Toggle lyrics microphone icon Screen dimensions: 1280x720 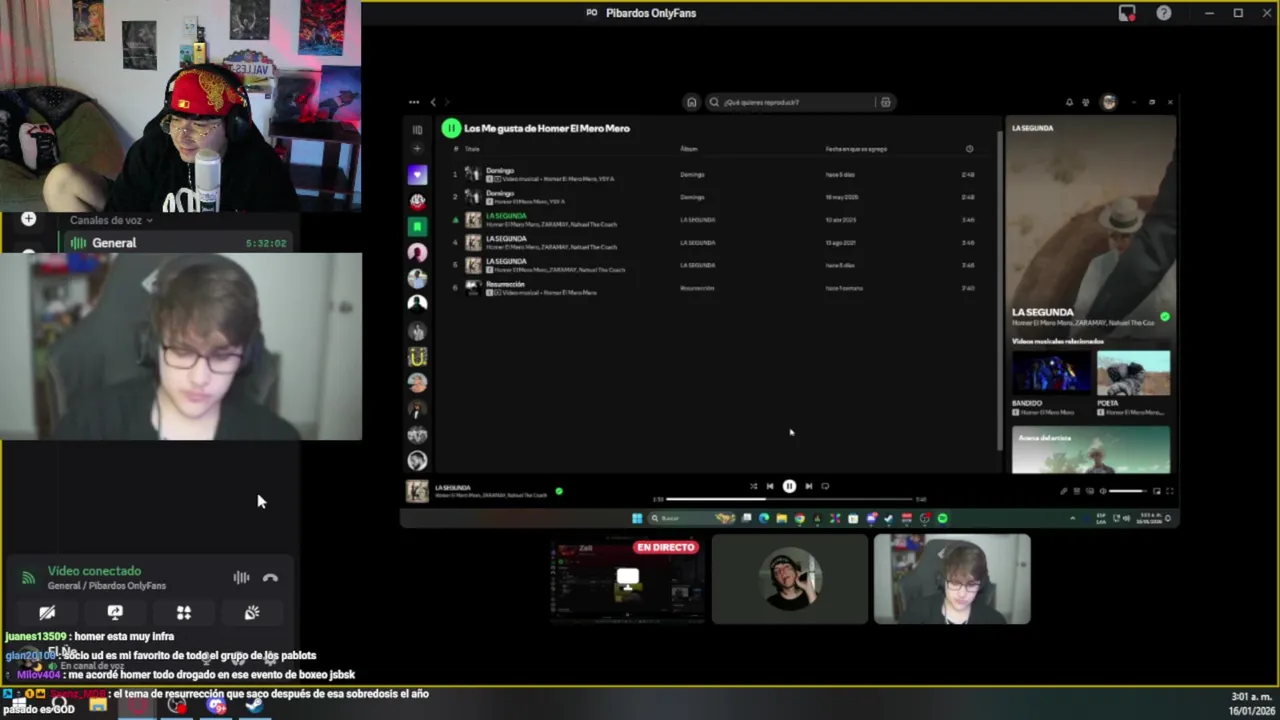point(1064,491)
